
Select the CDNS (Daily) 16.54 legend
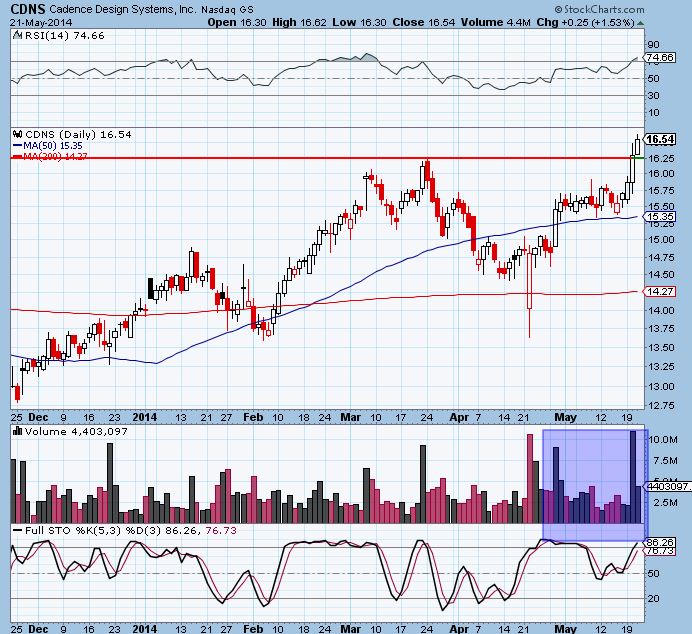pyautogui.click(x=78, y=134)
